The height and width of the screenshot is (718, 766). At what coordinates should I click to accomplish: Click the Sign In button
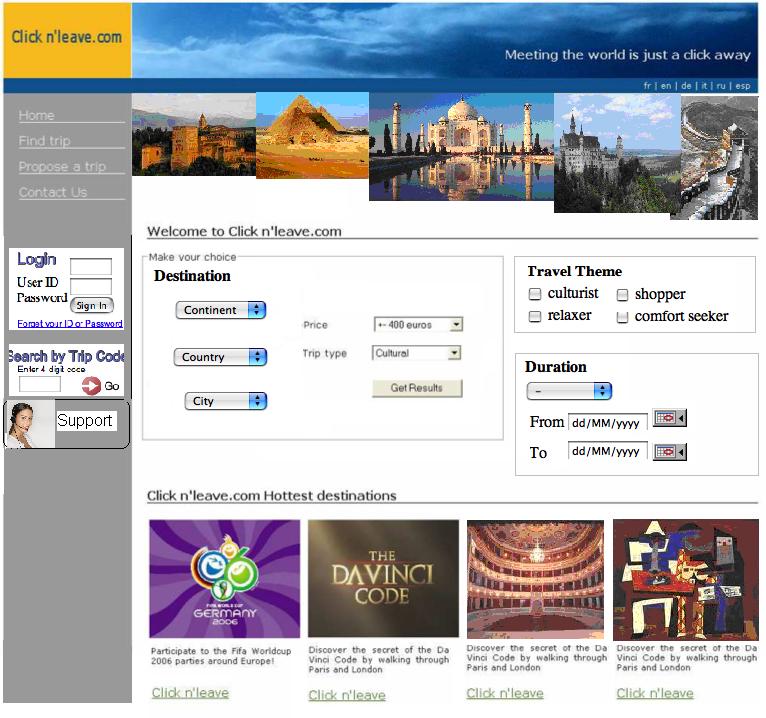point(91,306)
